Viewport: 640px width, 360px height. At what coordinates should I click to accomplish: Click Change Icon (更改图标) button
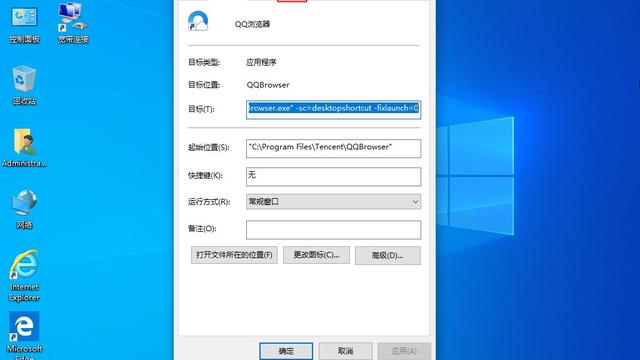pos(316,255)
